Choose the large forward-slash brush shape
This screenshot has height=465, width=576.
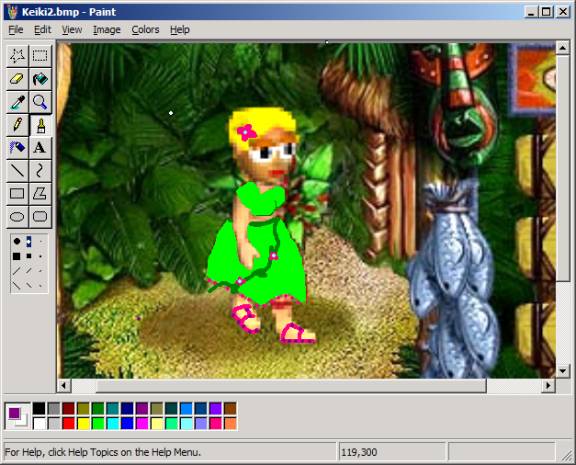click(x=17, y=271)
